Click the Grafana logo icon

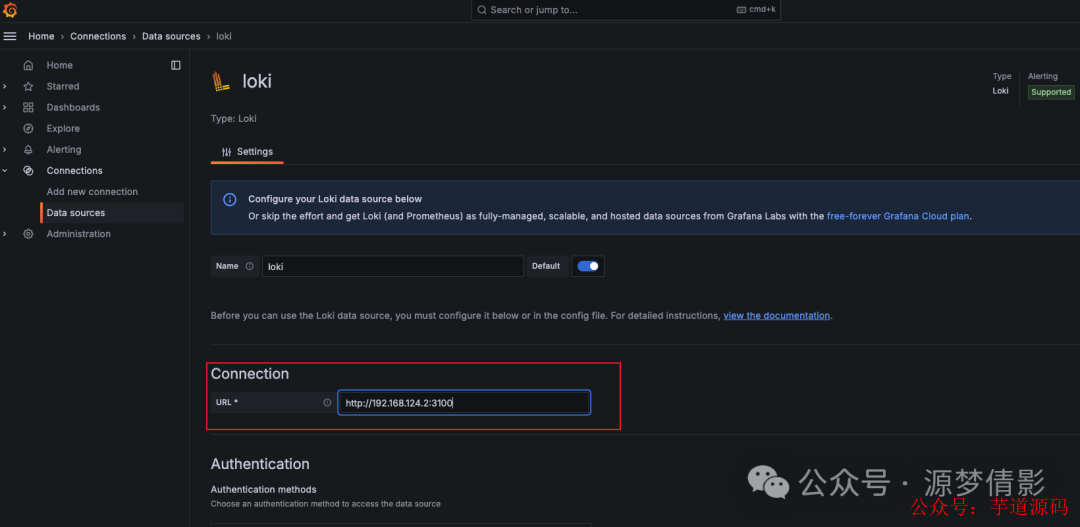10,10
